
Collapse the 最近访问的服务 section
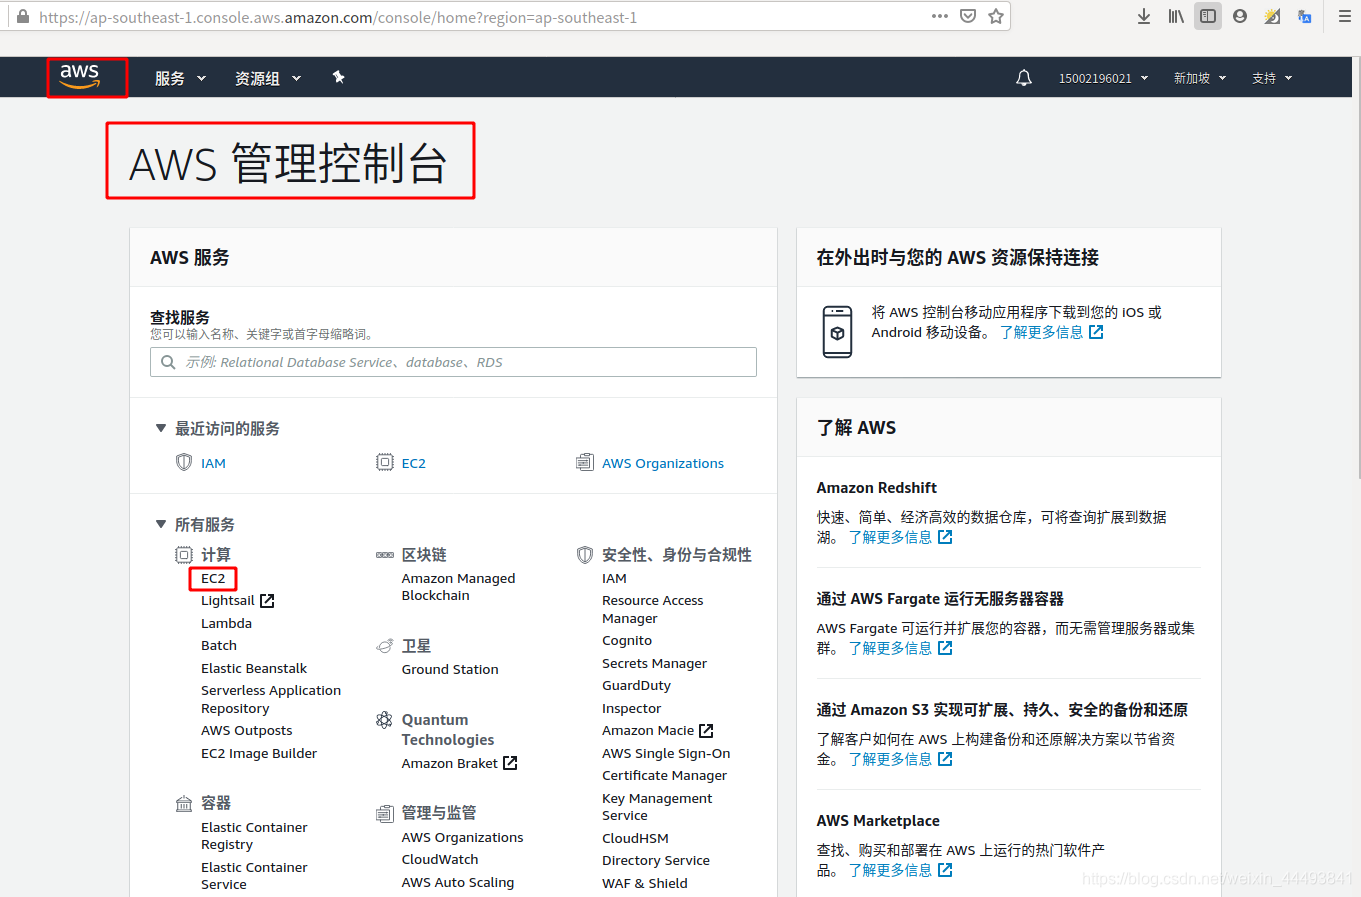point(160,428)
